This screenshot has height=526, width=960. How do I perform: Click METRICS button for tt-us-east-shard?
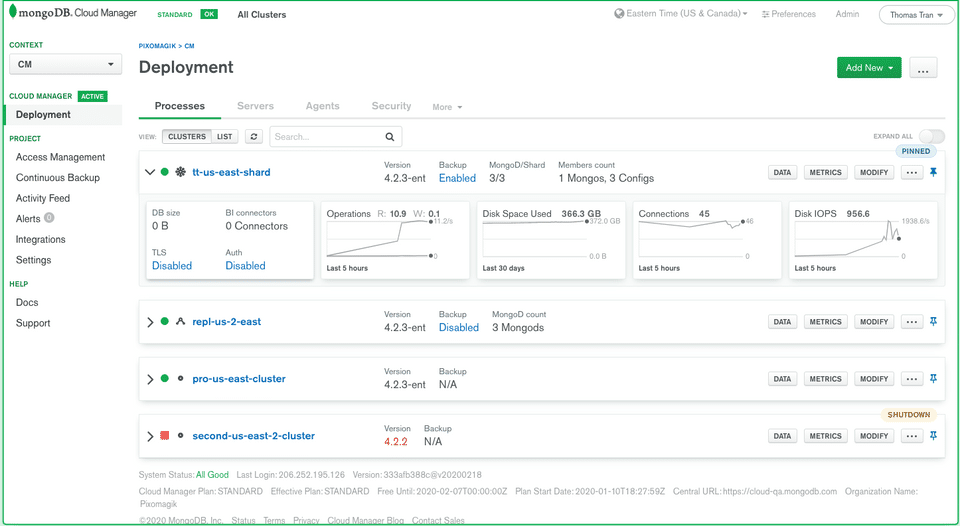(825, 172)
